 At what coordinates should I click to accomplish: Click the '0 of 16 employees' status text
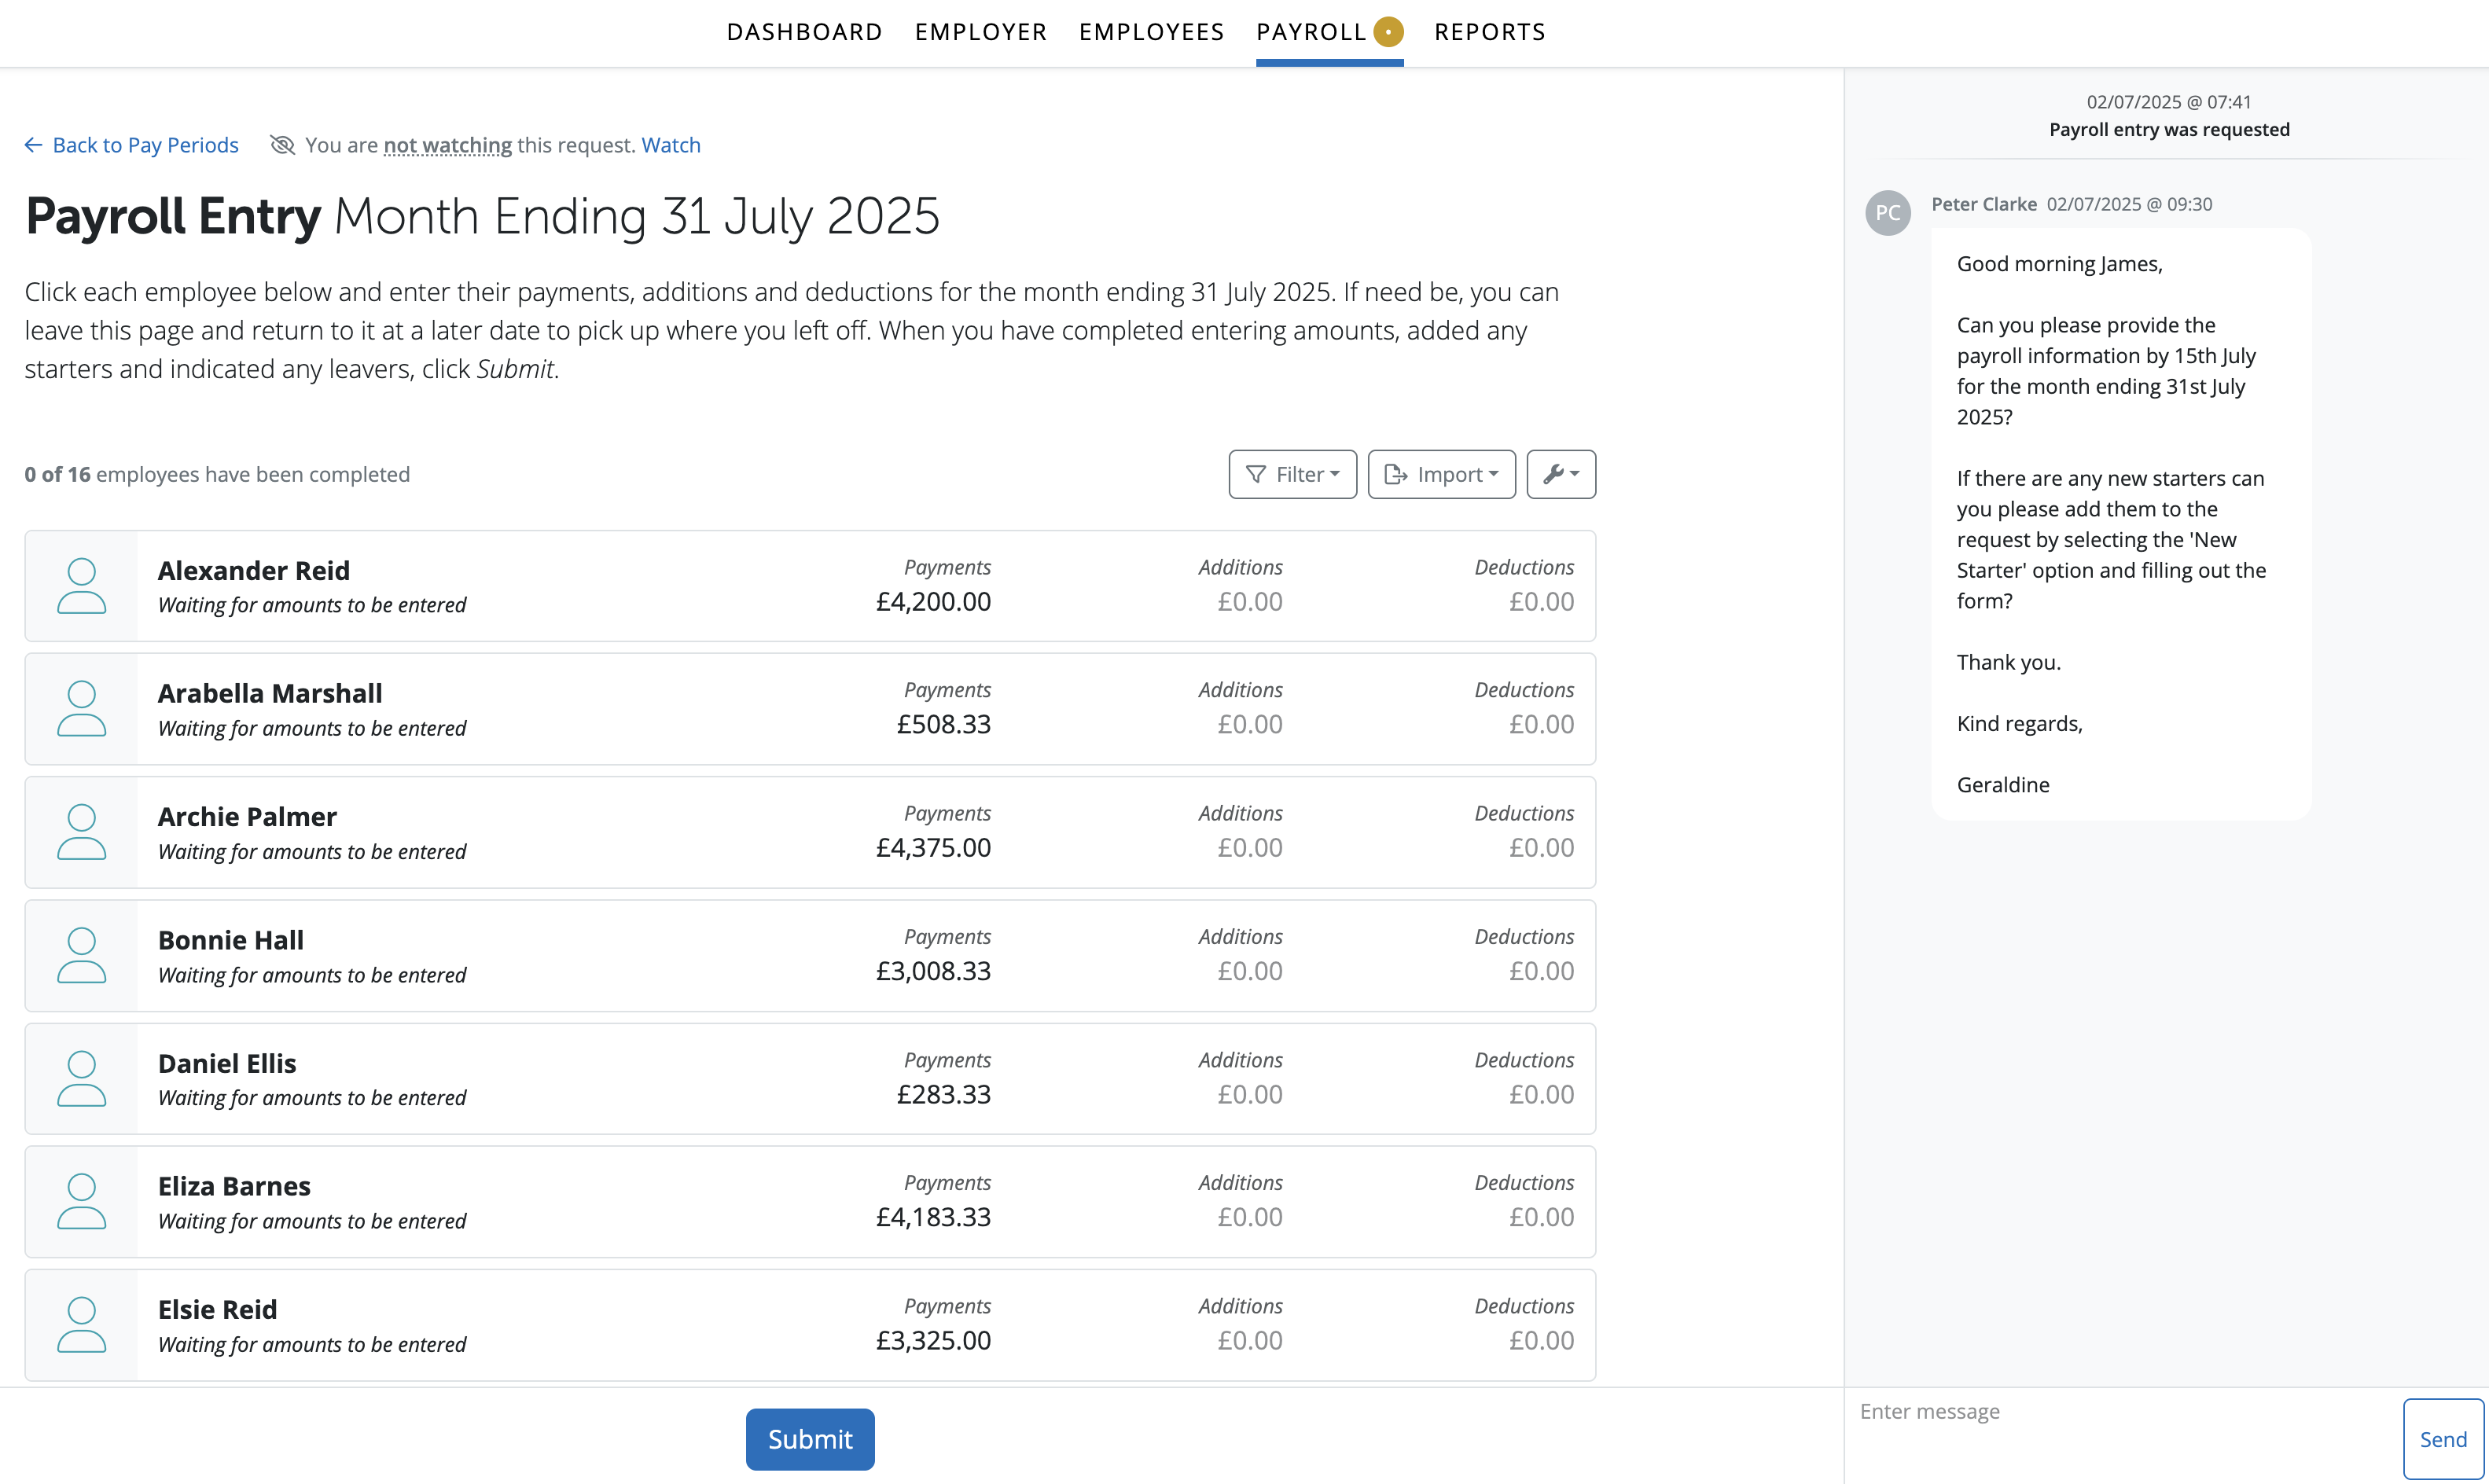[x=217, y=474]
